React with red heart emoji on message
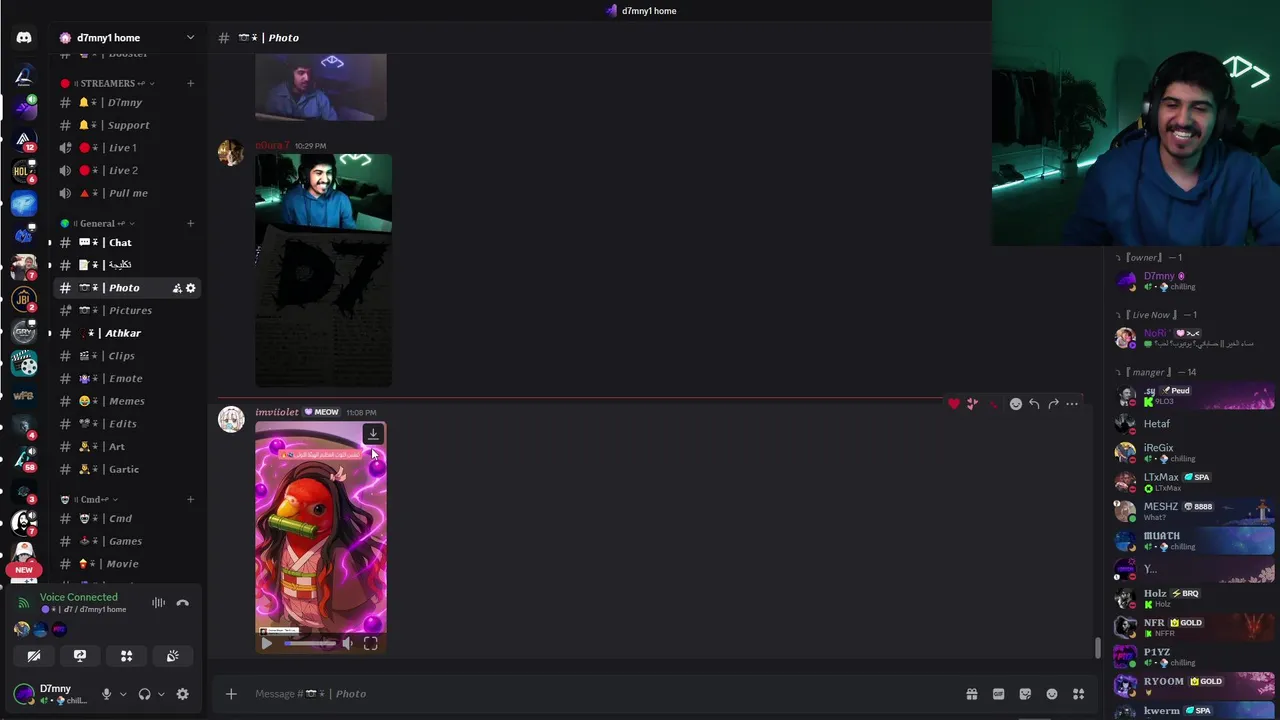The height and width of the screenshot is (720, 1280). (954, 404)
